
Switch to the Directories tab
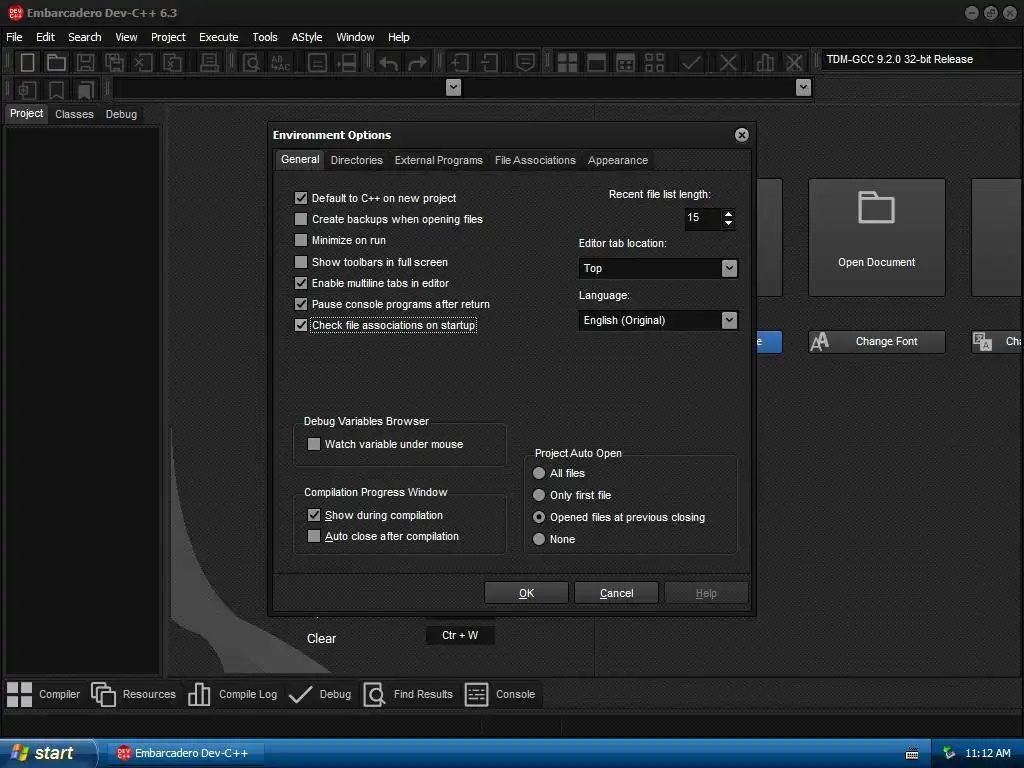tap(357, 160)
